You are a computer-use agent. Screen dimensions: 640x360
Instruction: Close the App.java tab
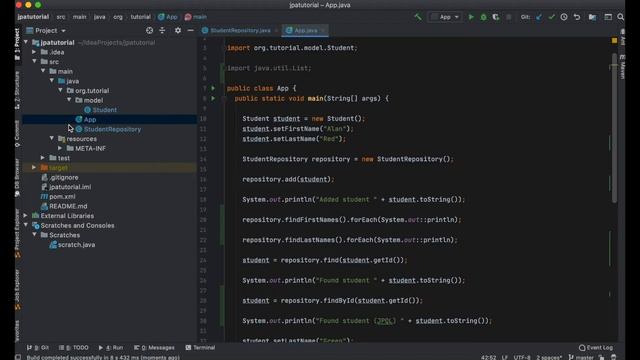323,31
